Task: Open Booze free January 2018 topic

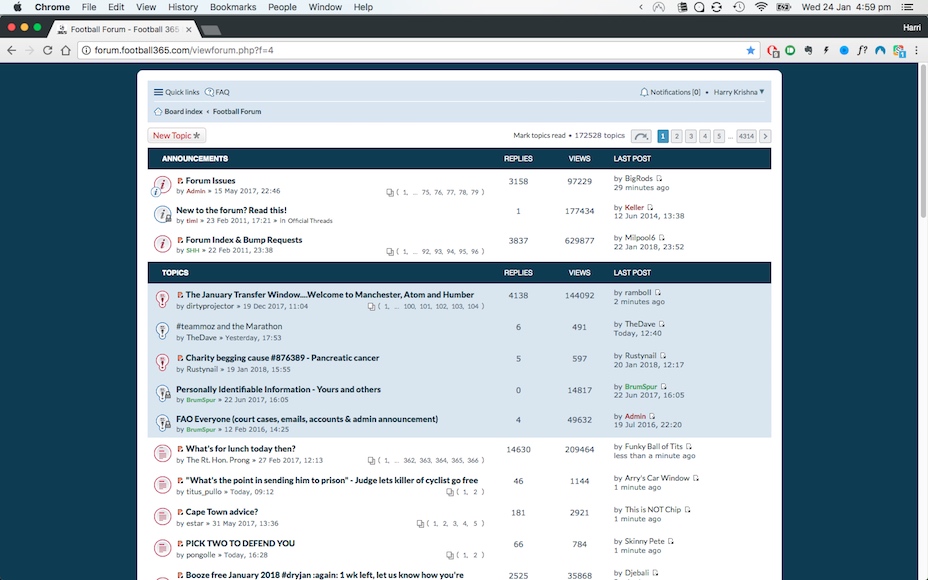Action: 325,575
